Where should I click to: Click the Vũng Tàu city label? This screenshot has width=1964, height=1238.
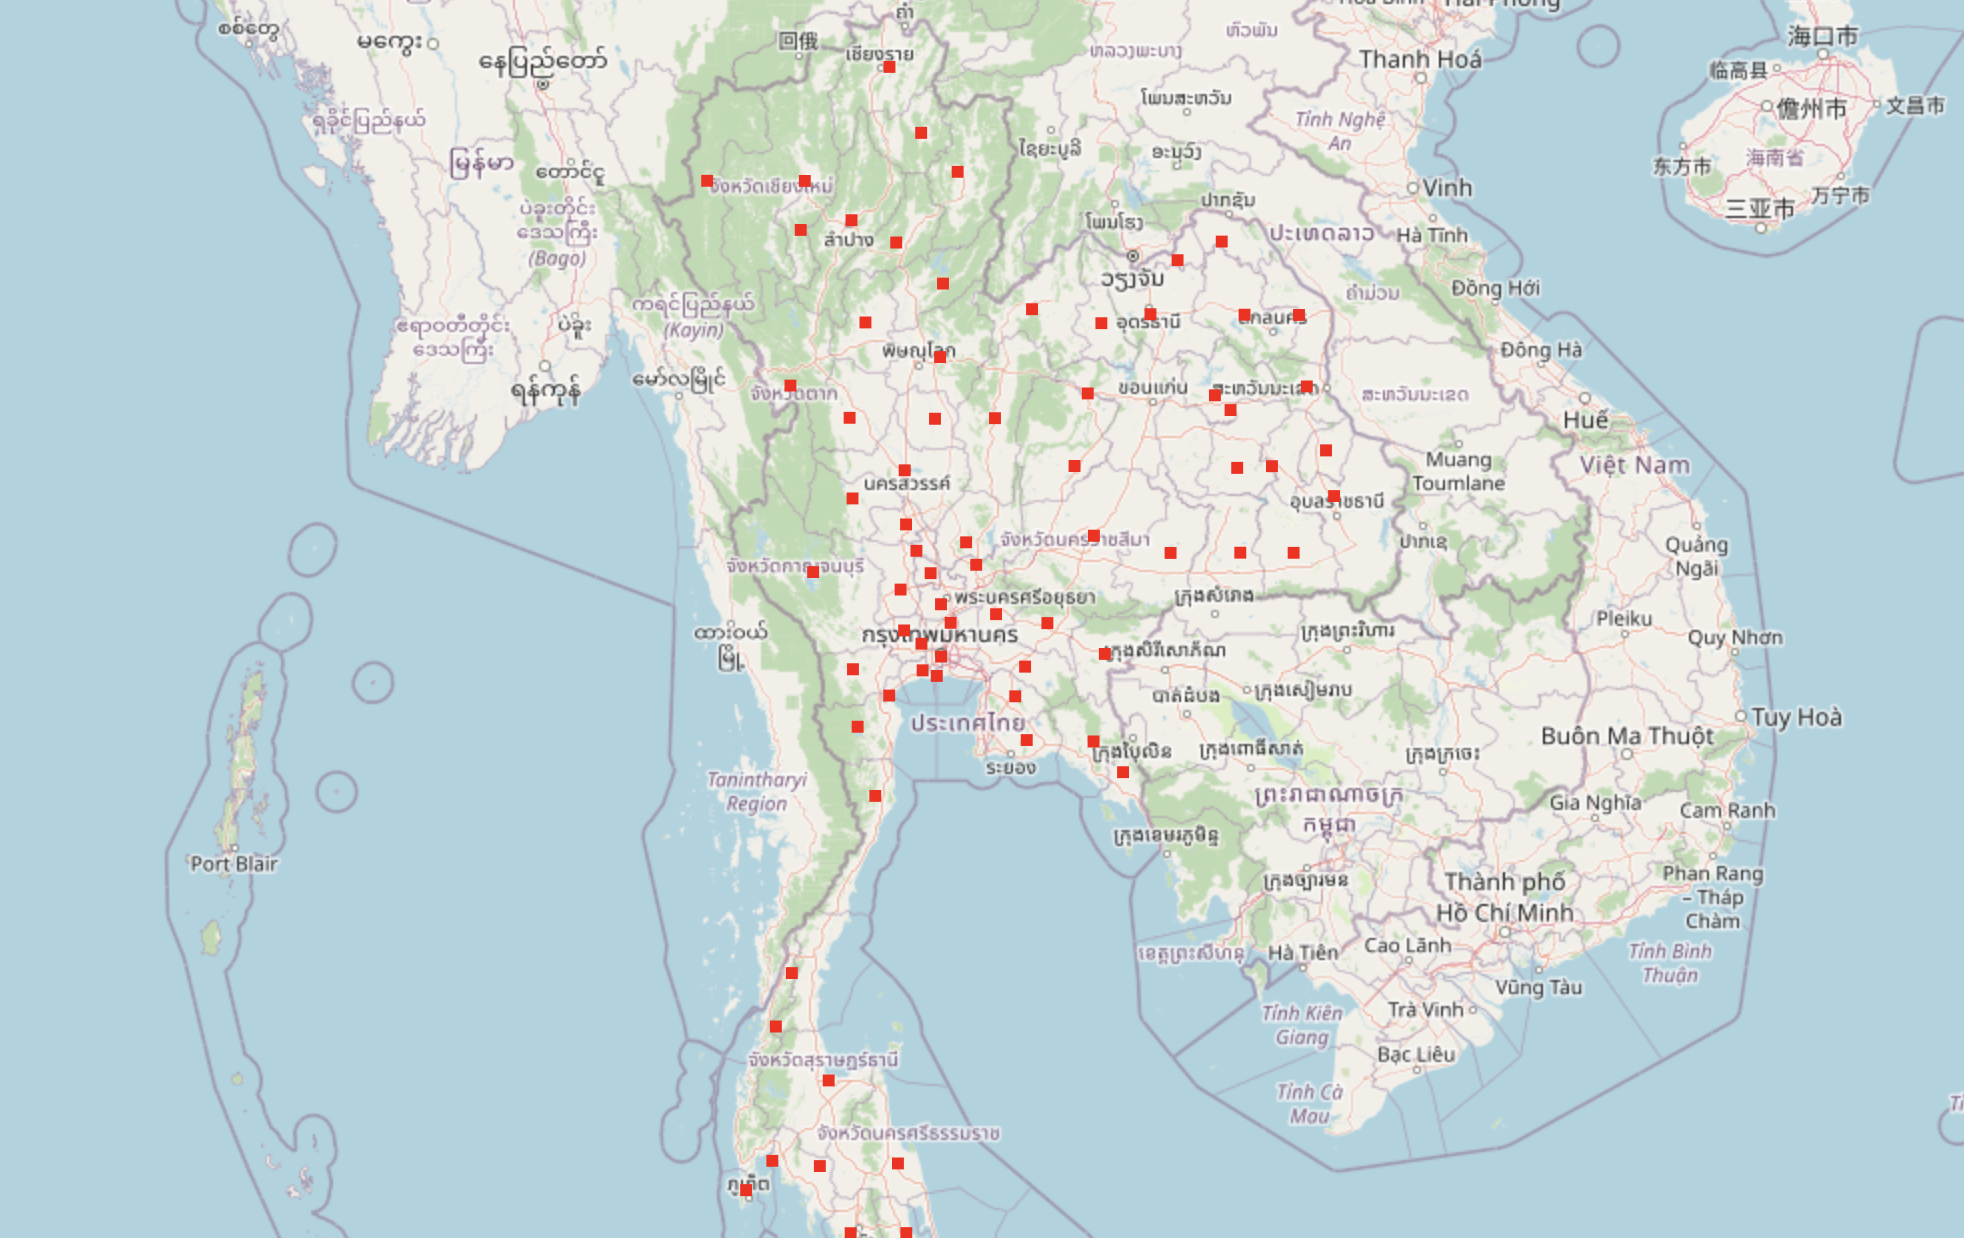[x=1538, y=988]
